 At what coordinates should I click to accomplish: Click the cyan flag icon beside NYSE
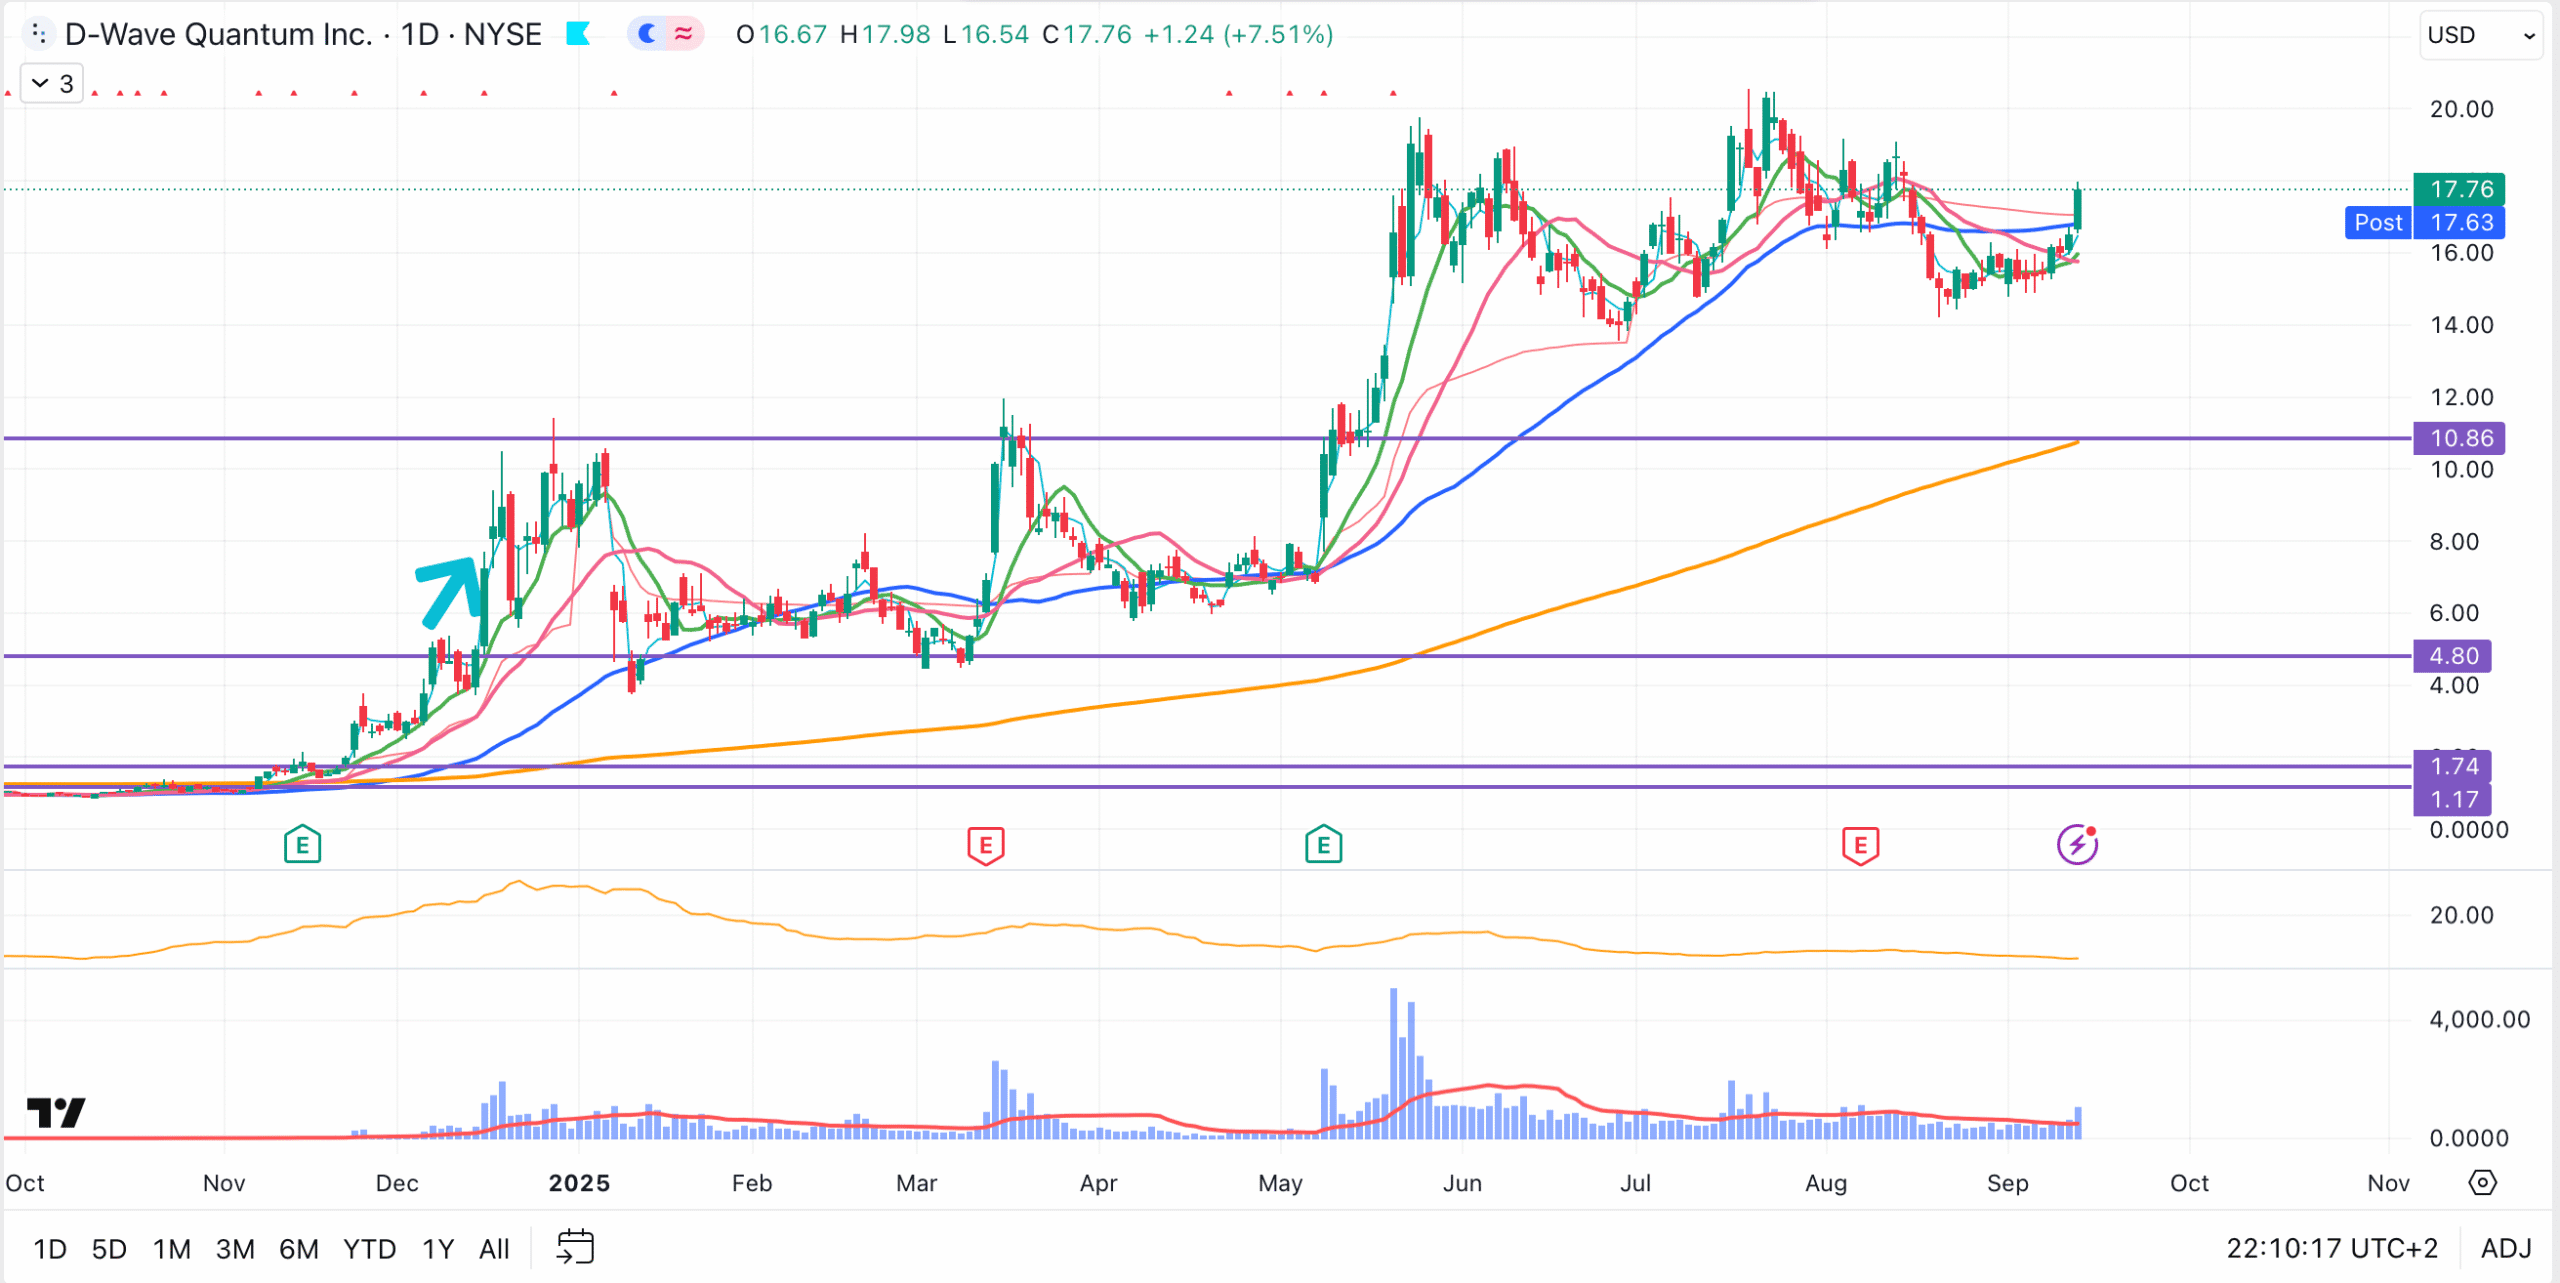pyautogui.click(x=578, y=34)
